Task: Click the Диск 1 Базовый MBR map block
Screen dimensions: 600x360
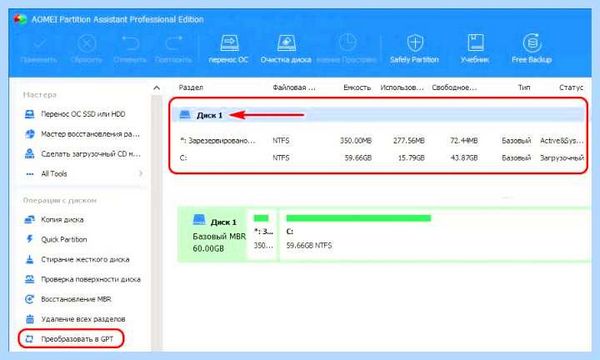Action: click(x=212, y=235)
